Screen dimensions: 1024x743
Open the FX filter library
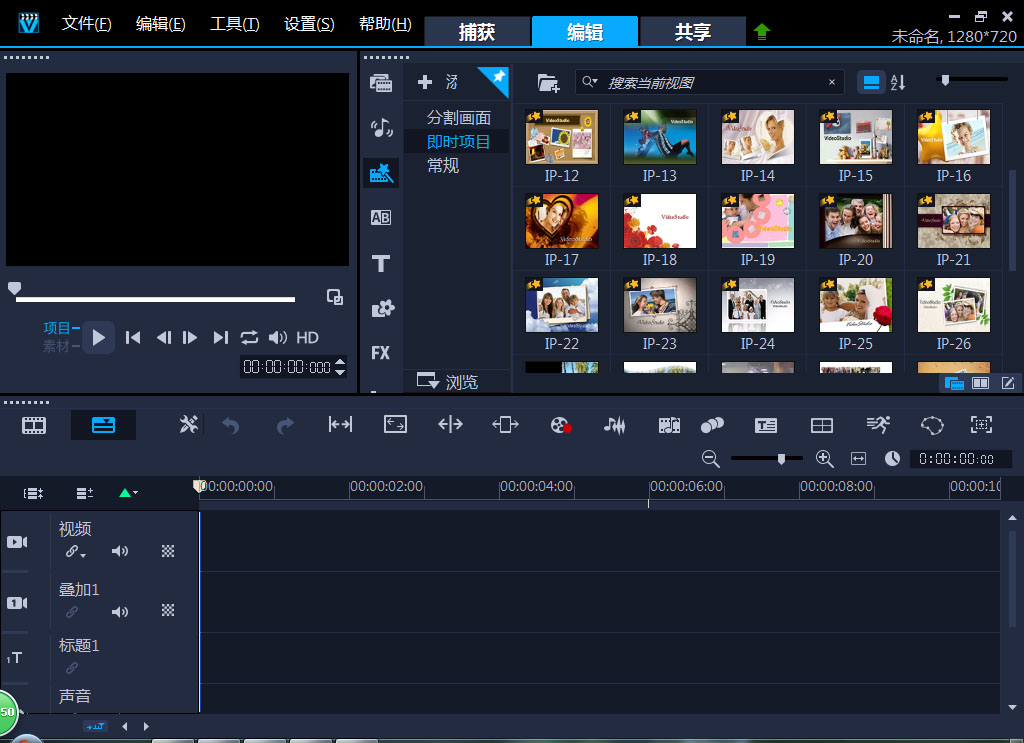[380, 353]
